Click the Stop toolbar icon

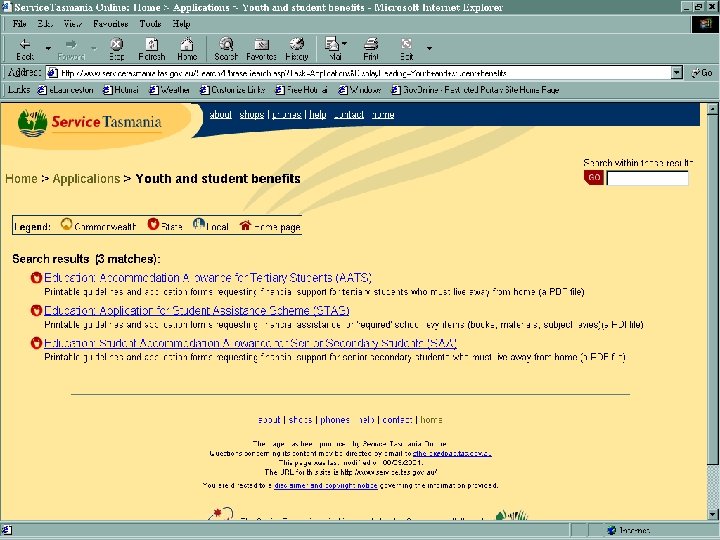tap(117, 44)
